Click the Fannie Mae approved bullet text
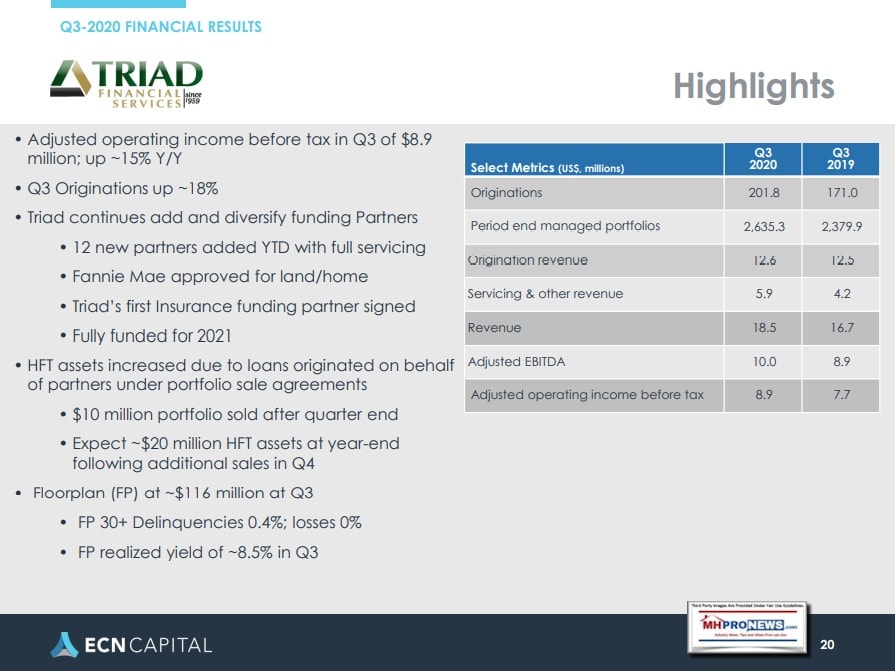This screenshot has width=895, height=671. tap(220, 276)
